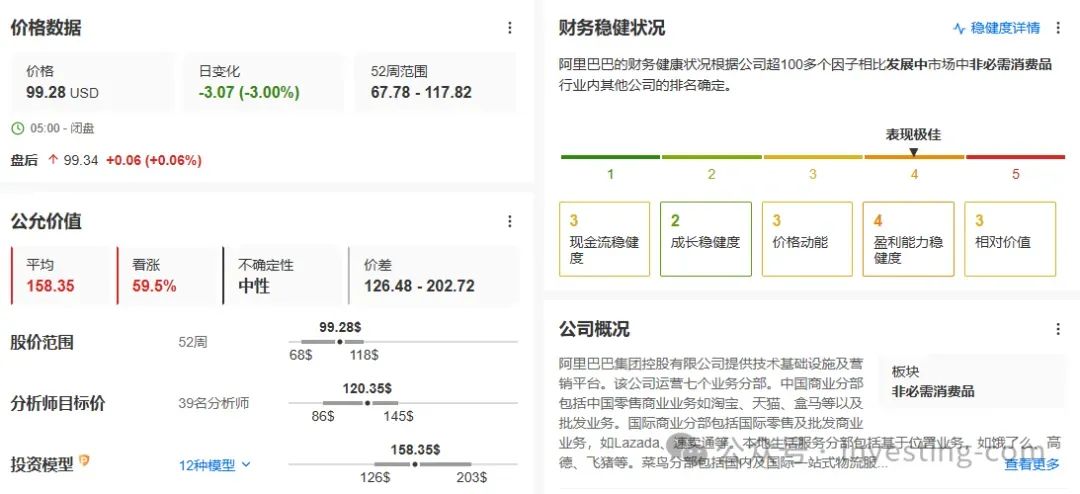Open the 稳健度详情 link

coord(1005,28)
